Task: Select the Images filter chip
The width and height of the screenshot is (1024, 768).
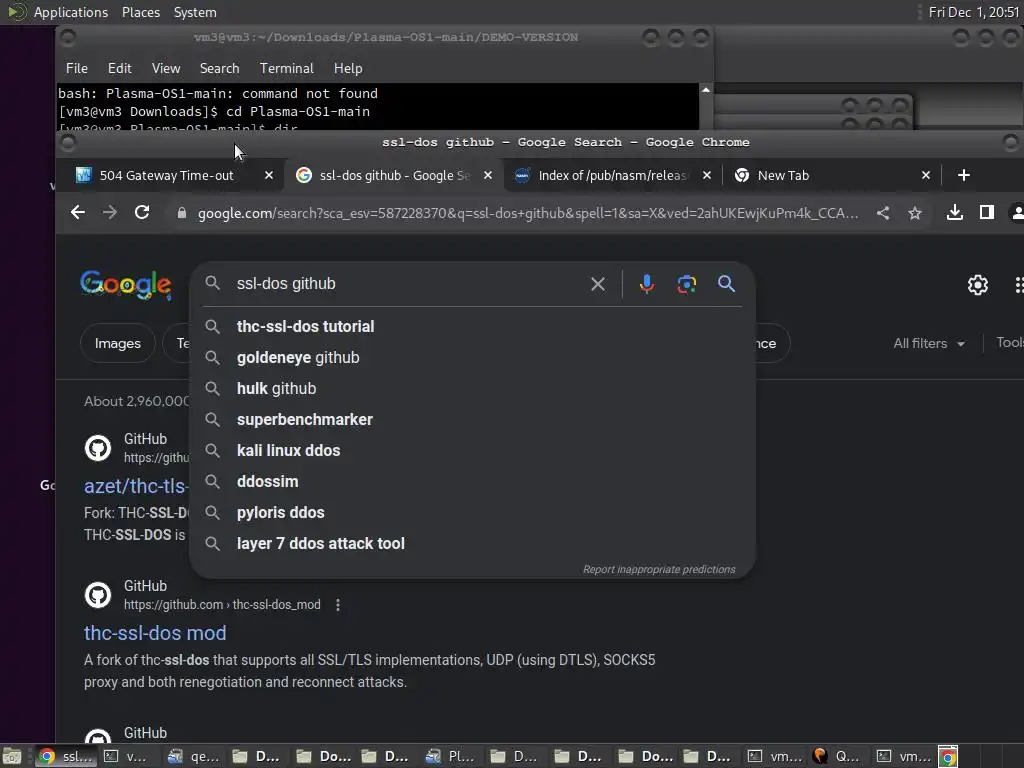Action: pos(118,344)
